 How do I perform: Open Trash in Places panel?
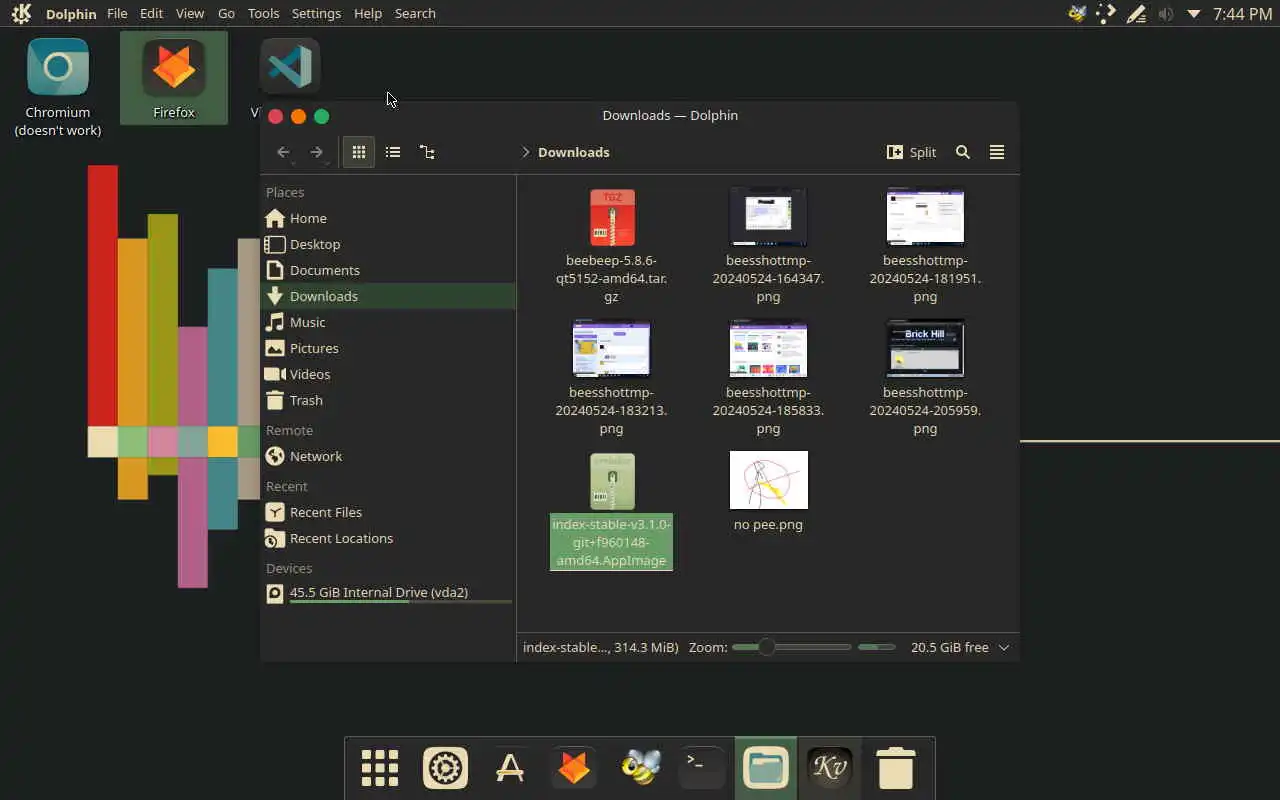coord(388,400)
